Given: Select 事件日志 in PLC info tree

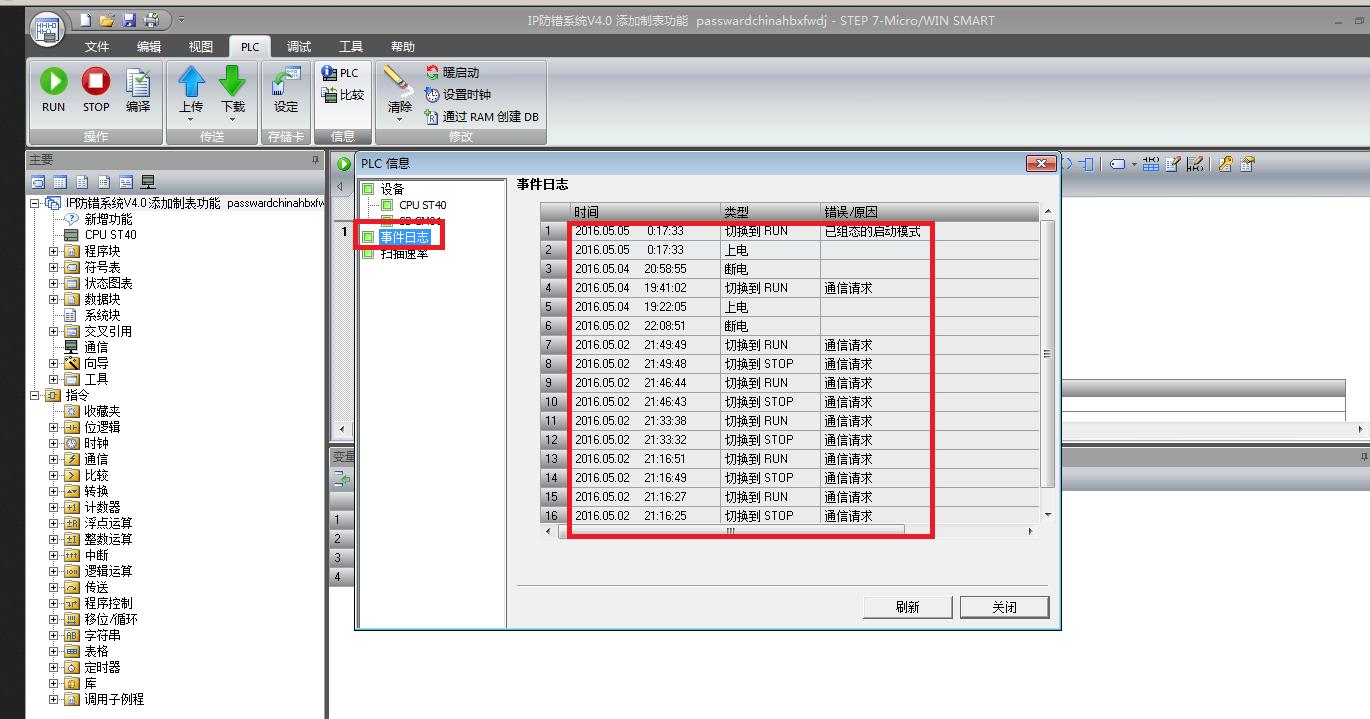Looking at the screenshot, I should click(x=404, y=237).
